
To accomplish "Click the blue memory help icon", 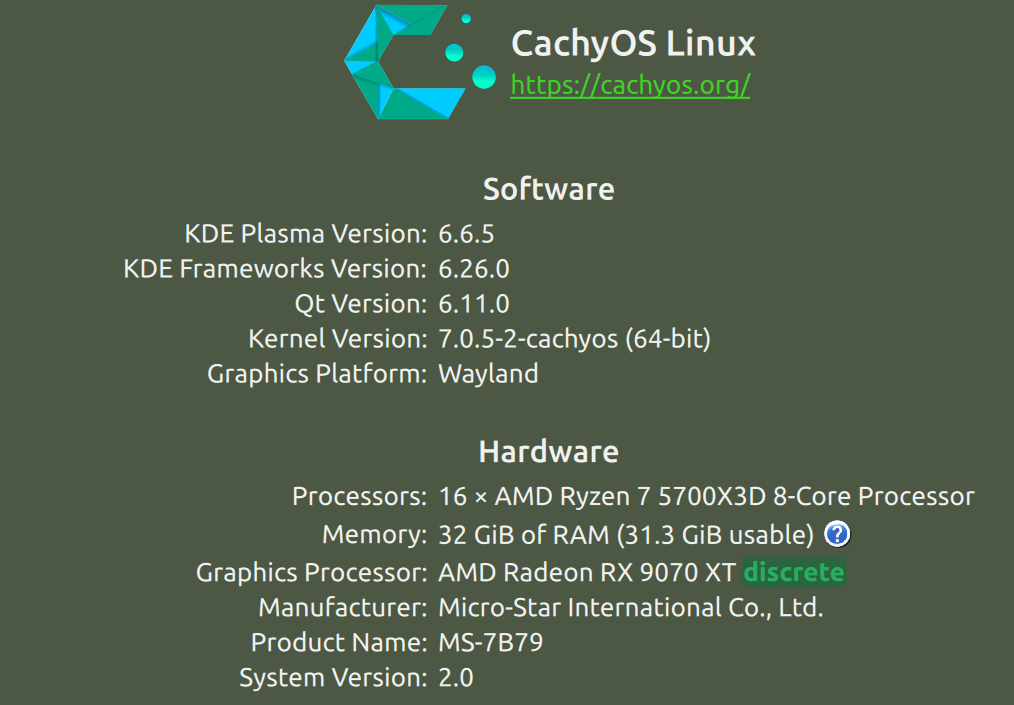I will pyautogui.click(x=837, y=534).
